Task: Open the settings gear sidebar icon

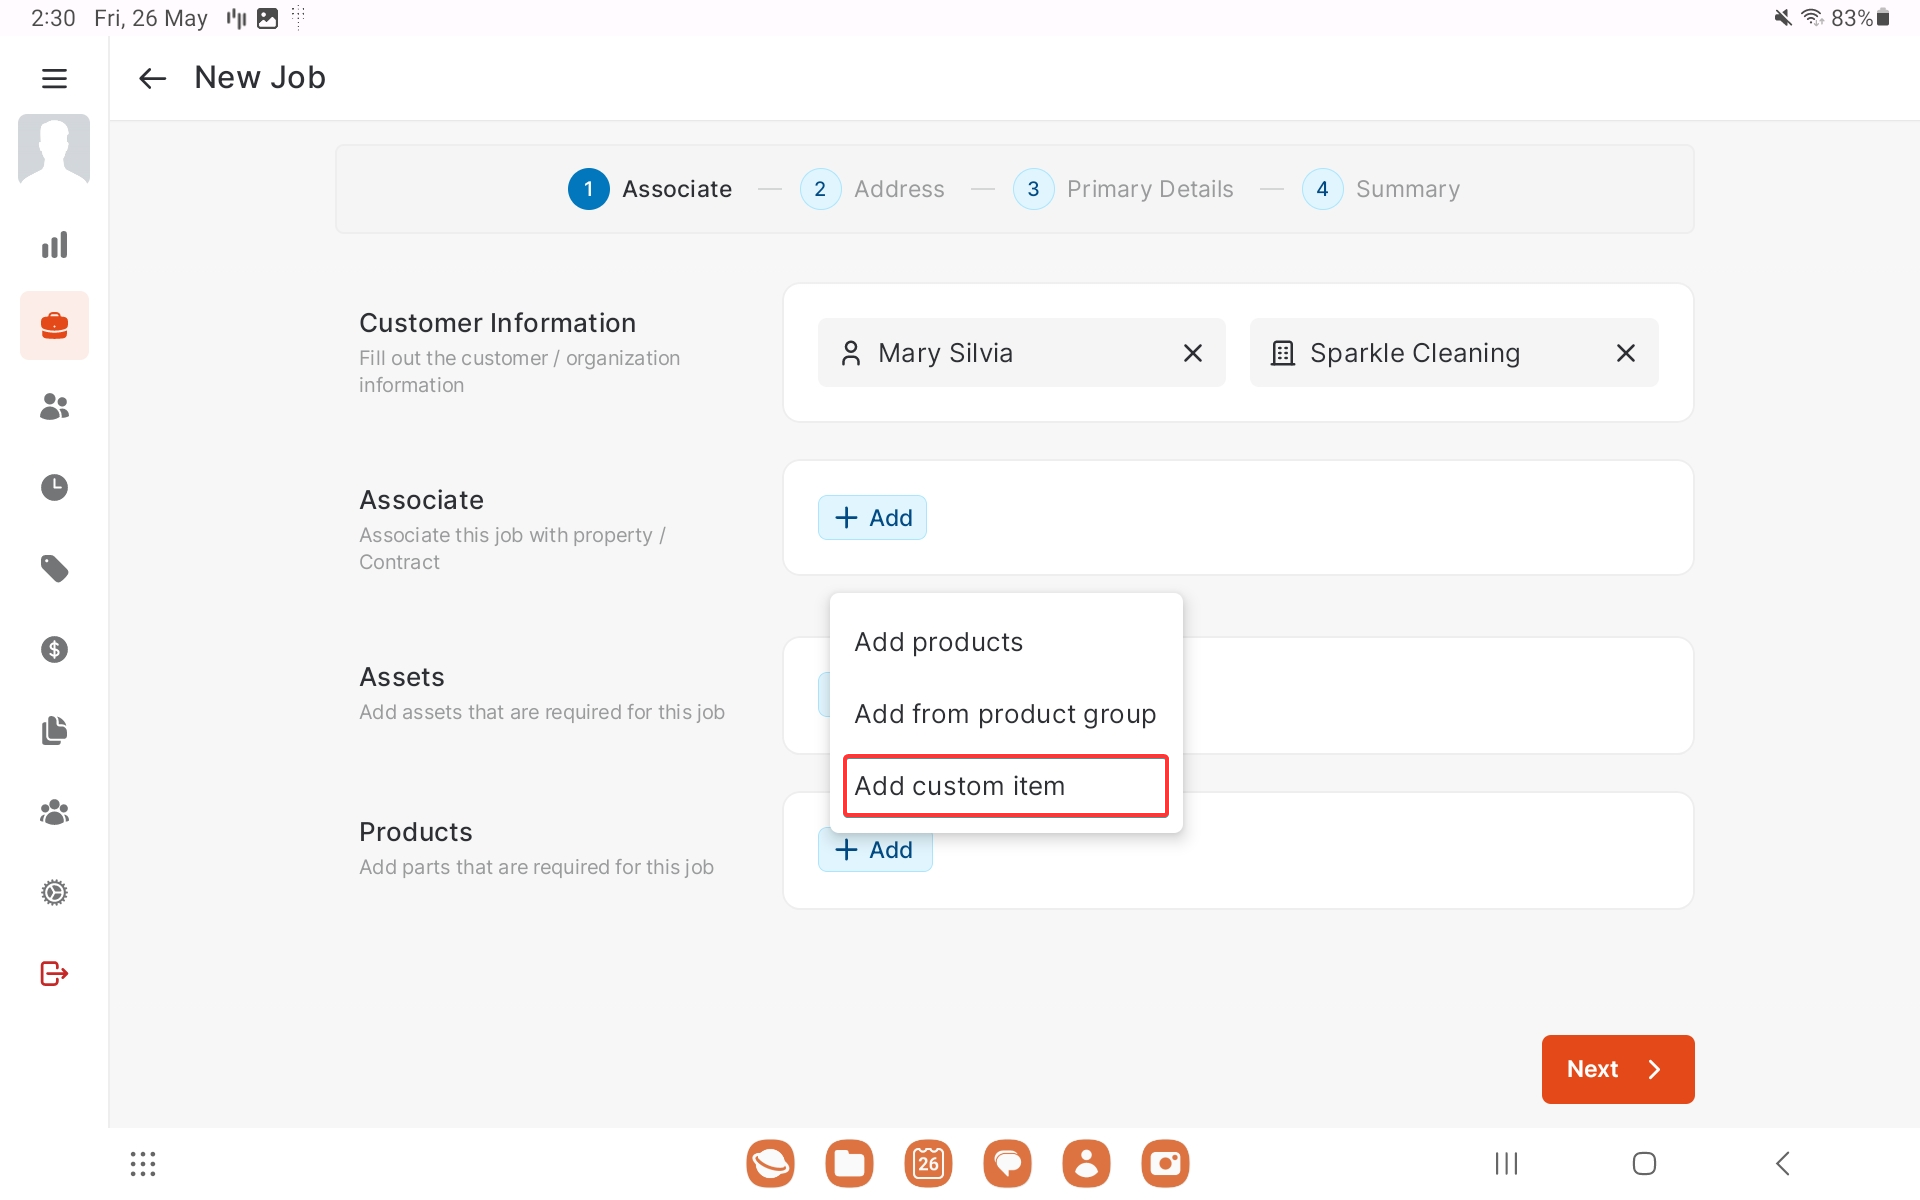Action: pos(54,892)
